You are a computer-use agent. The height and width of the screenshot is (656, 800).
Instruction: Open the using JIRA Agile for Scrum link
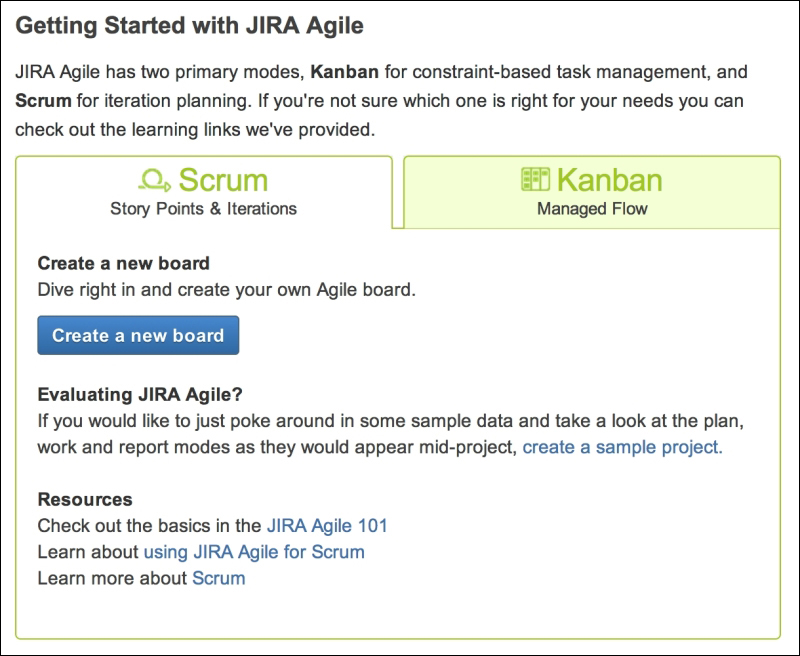(x=252, y=549)
